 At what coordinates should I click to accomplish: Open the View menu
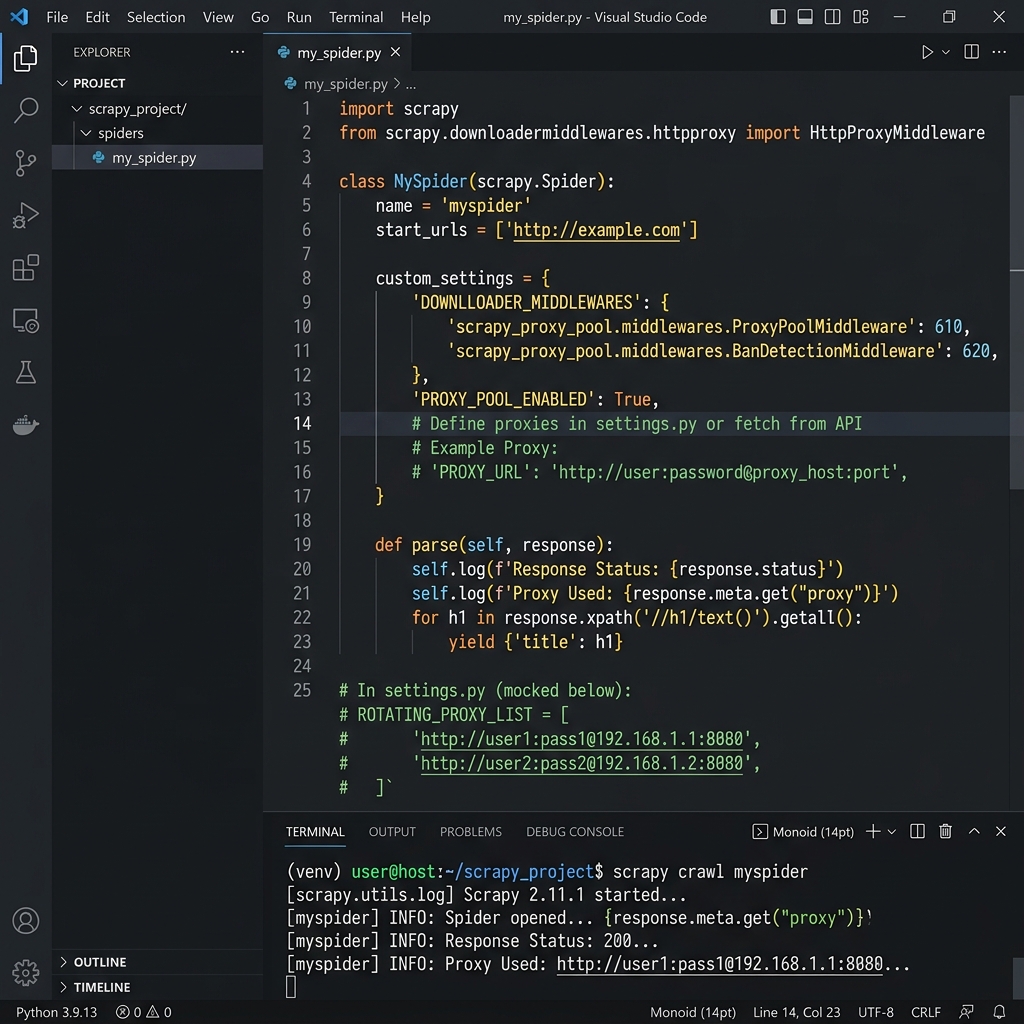[218, 17]
